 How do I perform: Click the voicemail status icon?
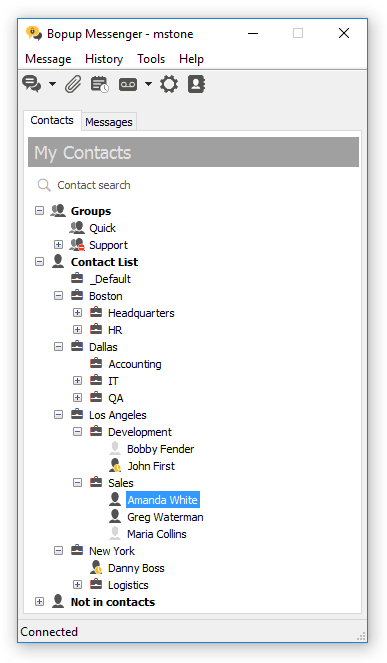coord(128,84)
